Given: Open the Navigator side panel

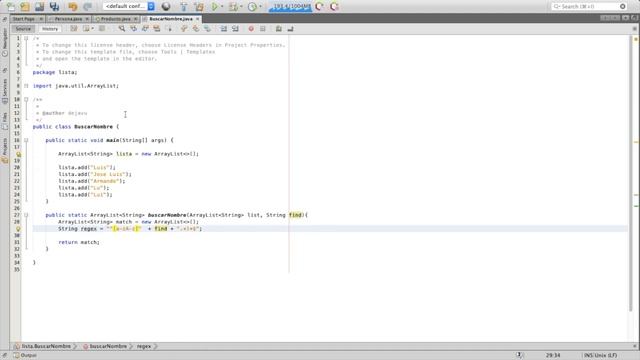Looking at the screenshot, I should point(4,43).
